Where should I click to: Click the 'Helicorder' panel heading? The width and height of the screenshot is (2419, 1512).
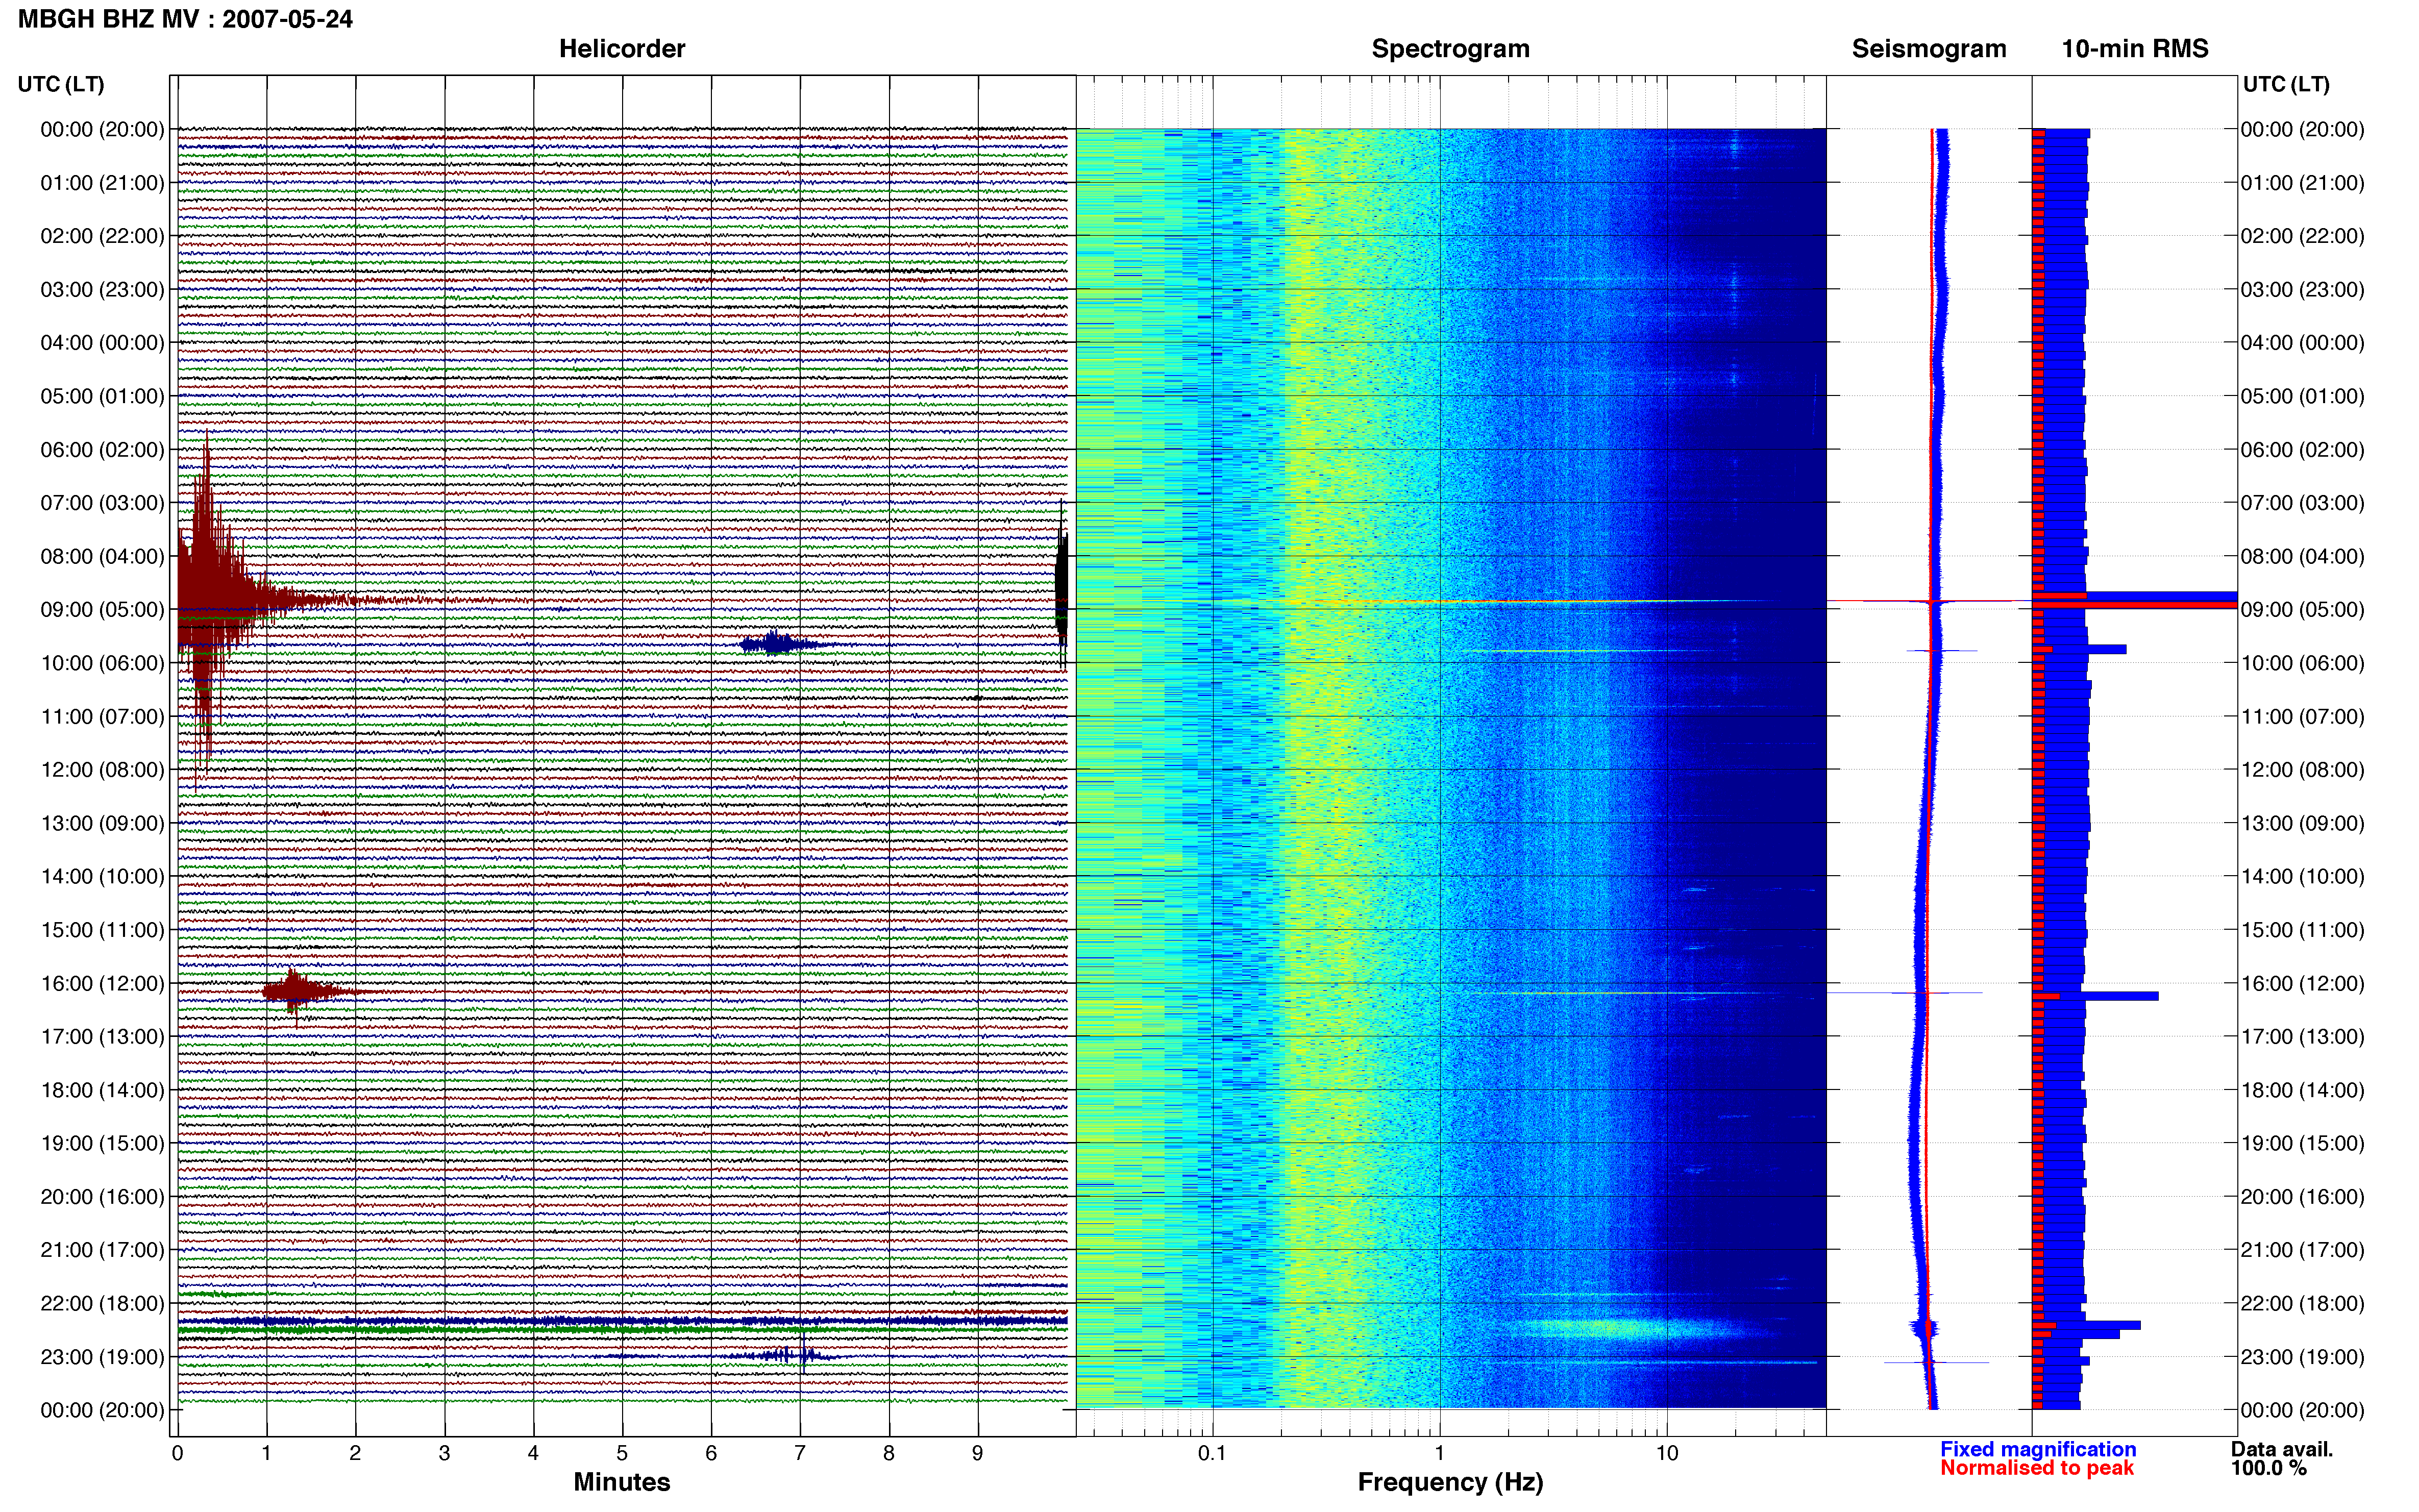(x=622, y=49)
